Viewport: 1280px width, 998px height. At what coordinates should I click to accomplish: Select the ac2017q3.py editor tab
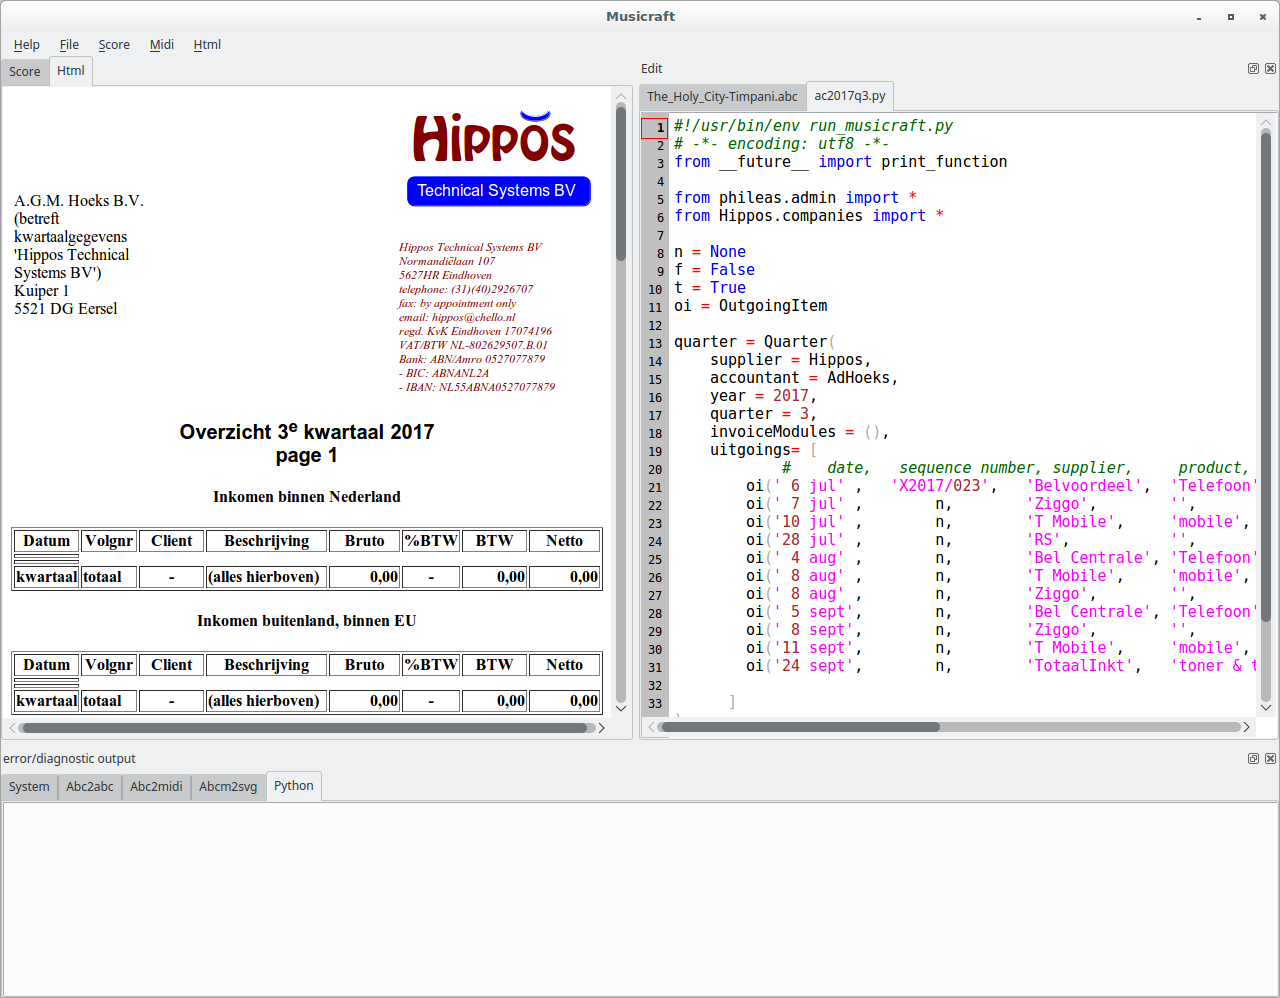click(850, 96)
